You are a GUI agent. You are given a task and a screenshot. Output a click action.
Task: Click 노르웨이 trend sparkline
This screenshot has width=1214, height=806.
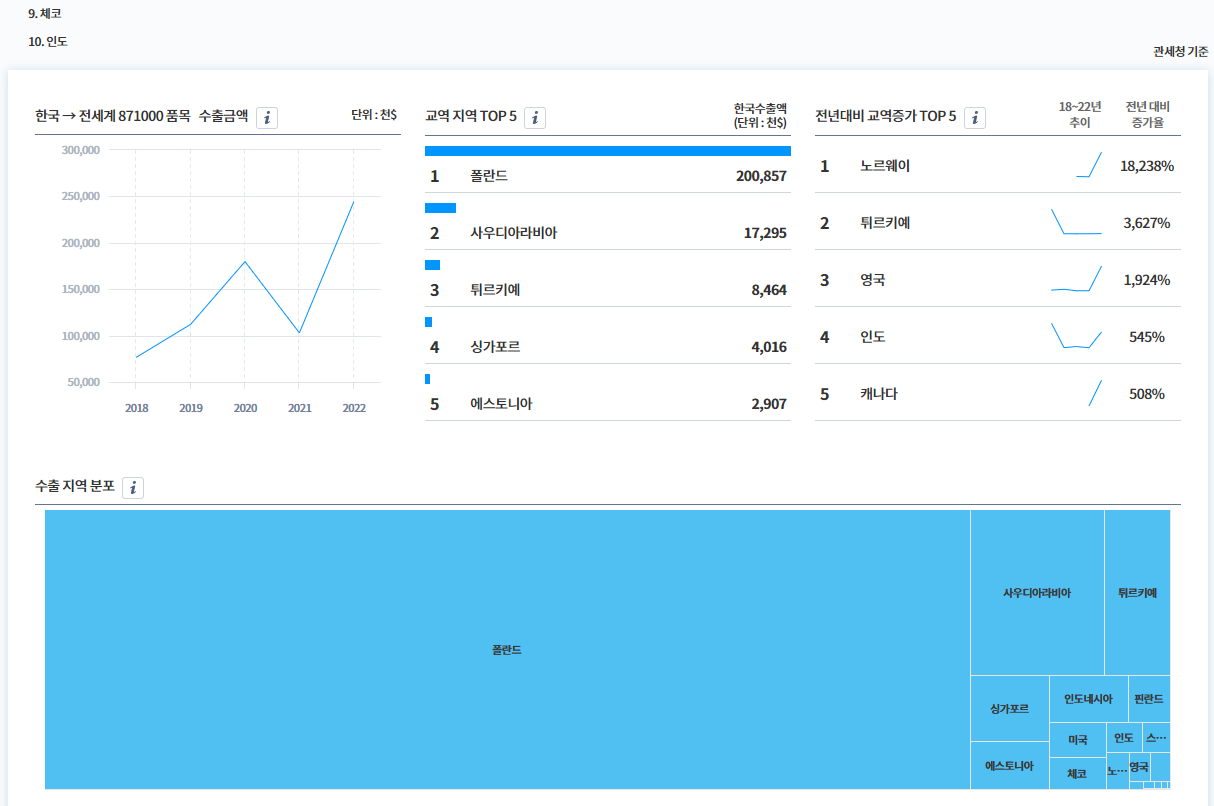[x=1089, y=165]
